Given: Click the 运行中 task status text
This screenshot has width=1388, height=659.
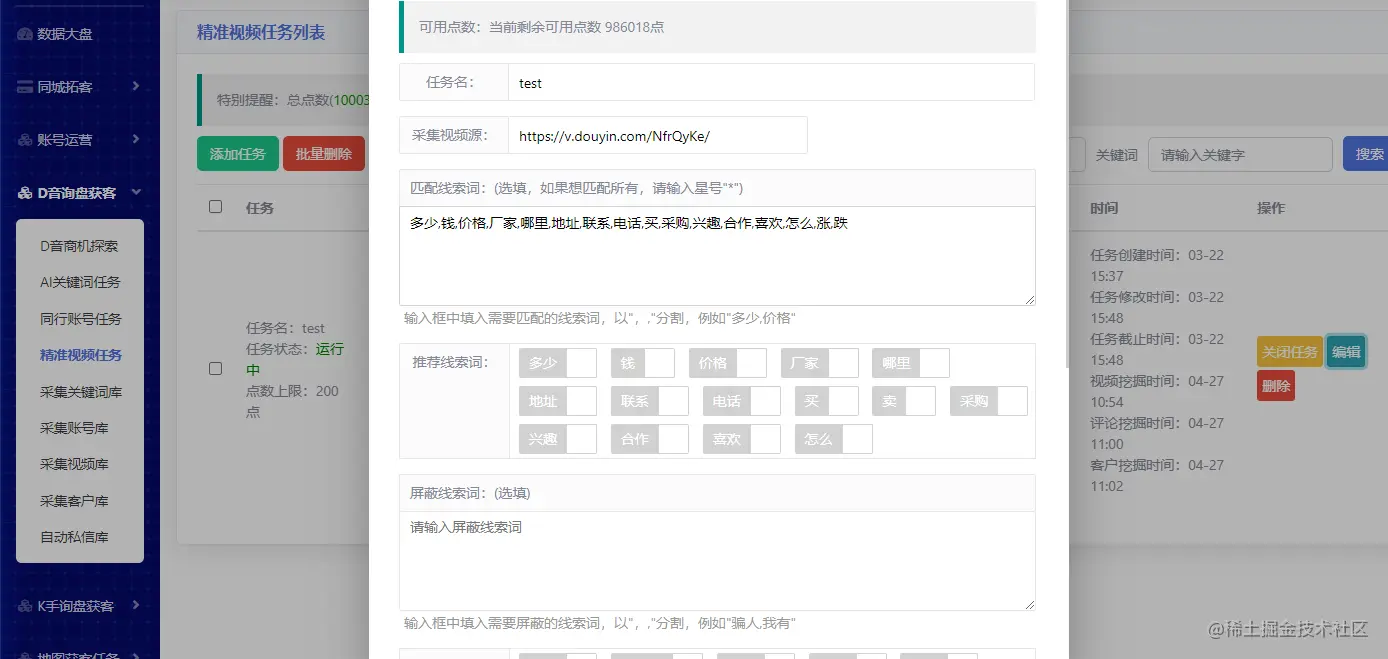Looking at the screenshot, I should pos(295,359).
